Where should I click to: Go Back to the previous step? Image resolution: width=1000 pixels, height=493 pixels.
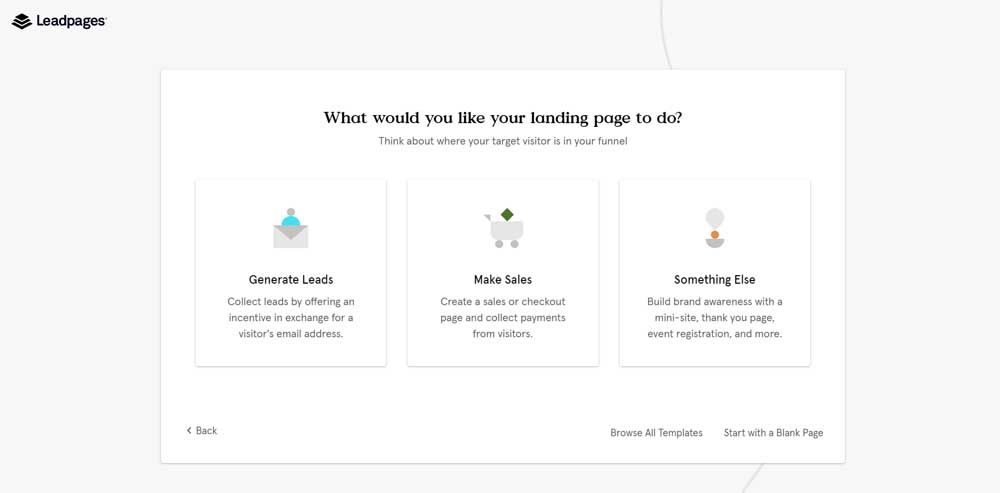(x=202, y=430)
